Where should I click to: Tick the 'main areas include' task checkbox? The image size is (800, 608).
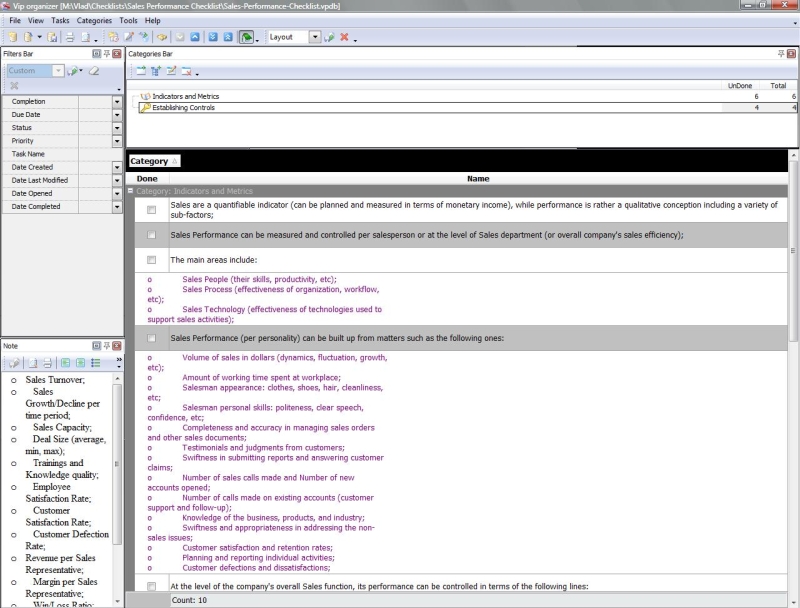click(x=151, y=260)
